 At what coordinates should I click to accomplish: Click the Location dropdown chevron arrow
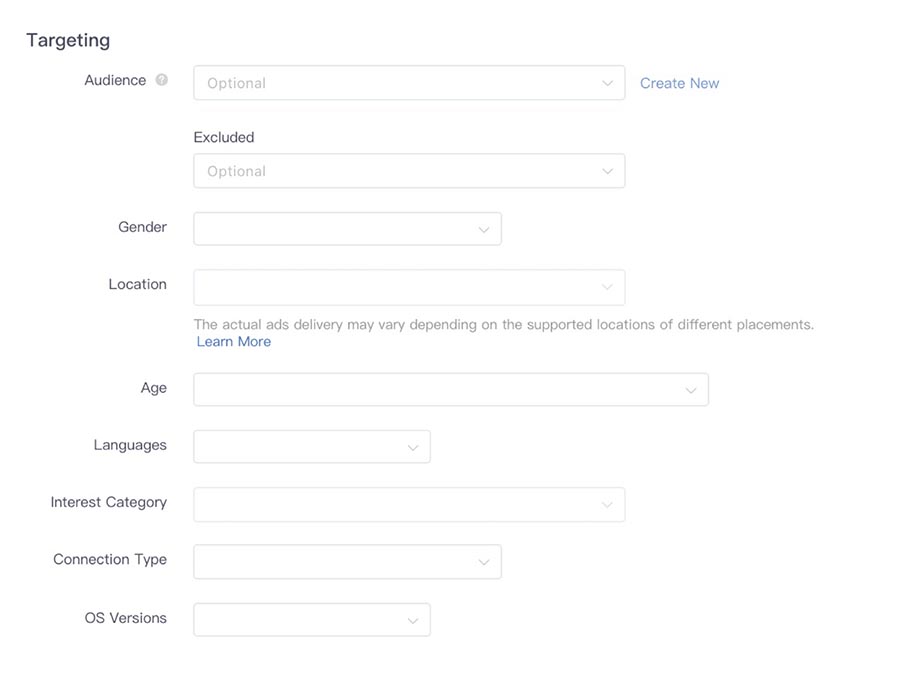tap(607, 287)
